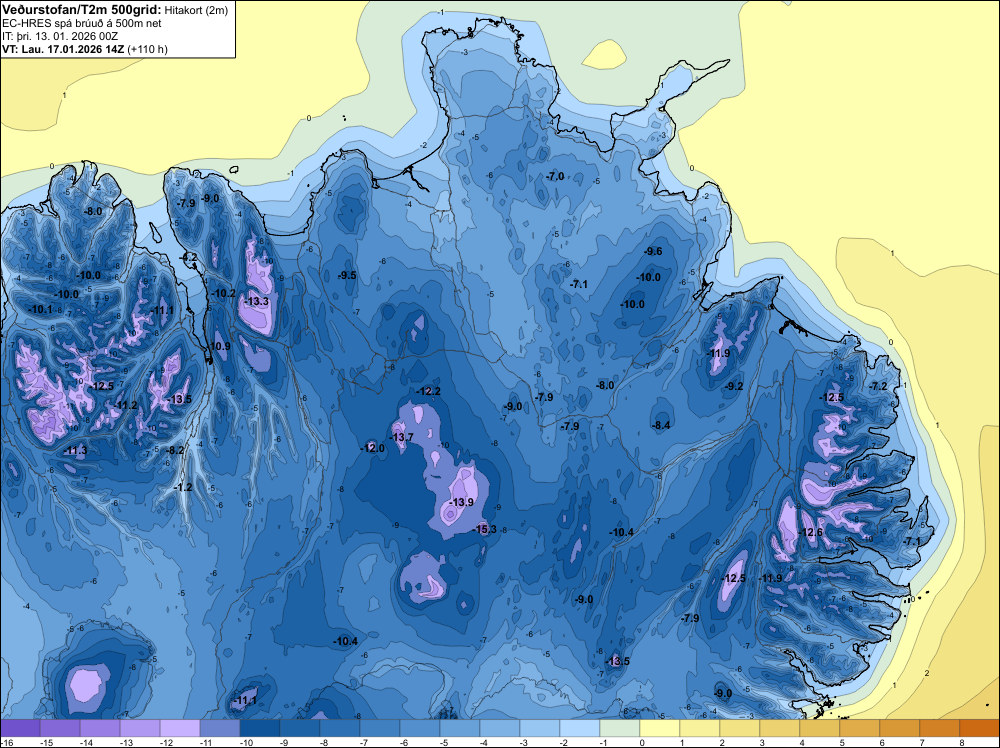This screenshot has width=1000, height=748.
Task: Click the -10.1 temperature value
Action: pyautogui.click(x=41, y=309)
